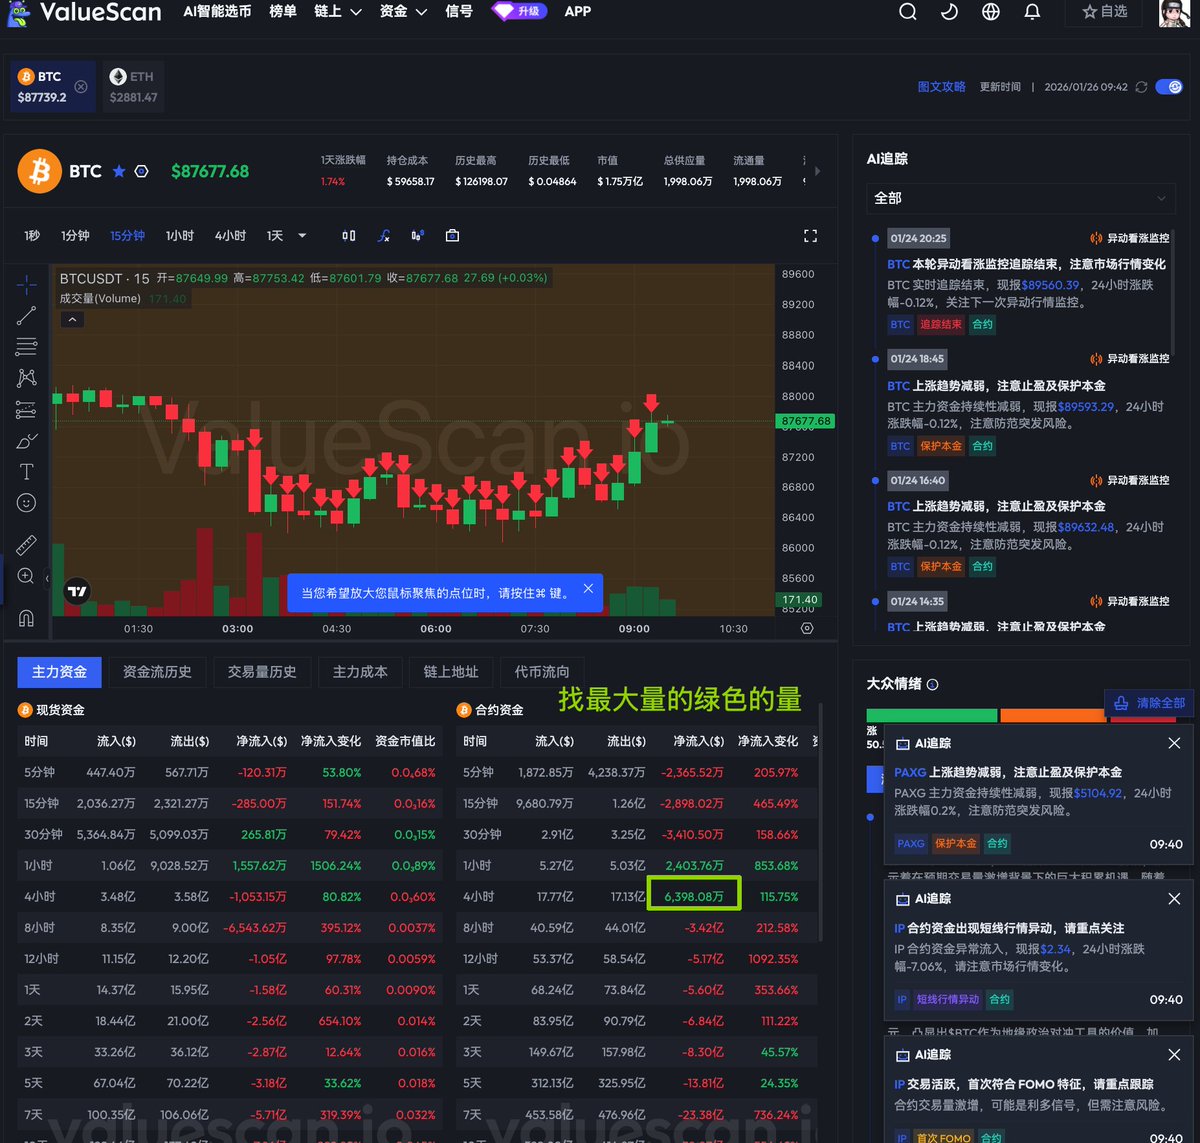The height and width of the screenshot is (1143, 1200).
Task: Open 自选 watchlist button
Action: pos(1105,12)
